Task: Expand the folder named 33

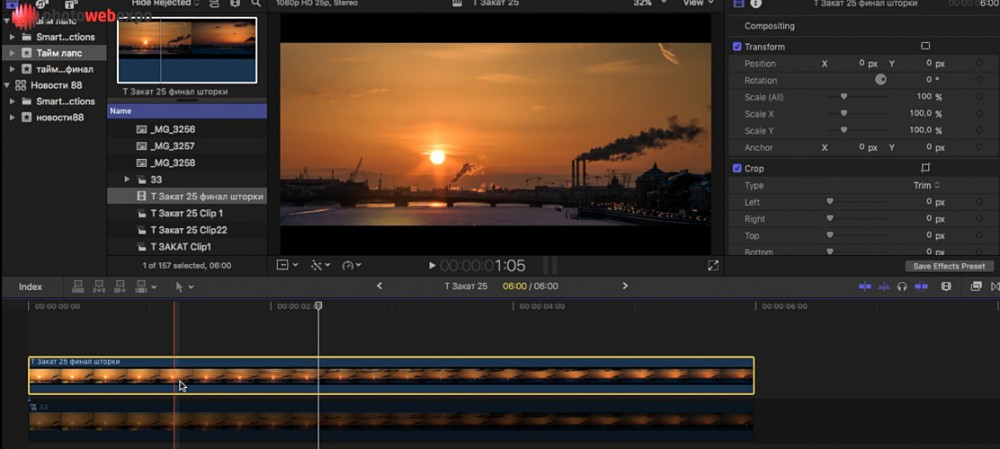Action: 127,179
